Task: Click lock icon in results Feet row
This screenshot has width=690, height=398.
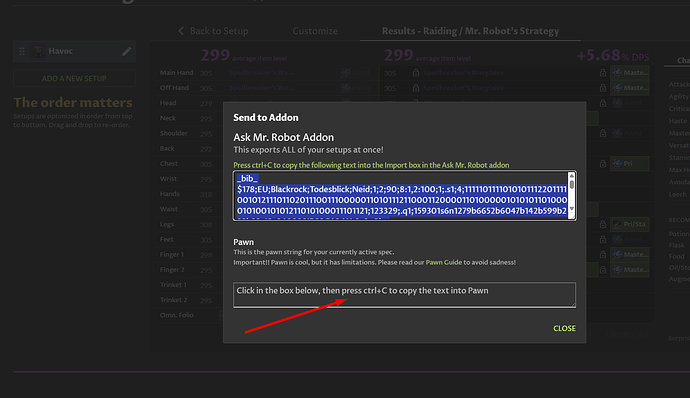Action: 603,240
